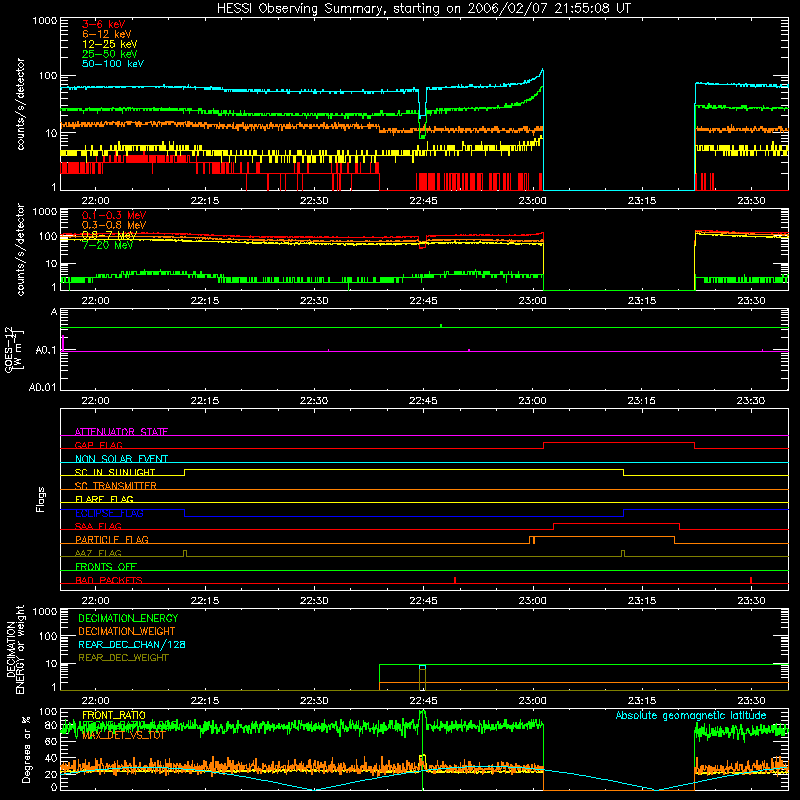Click the 0.3-0.8 MeV legend label
Image resolution: width=800 pixels, height=800 pixels.
point(114,225)
